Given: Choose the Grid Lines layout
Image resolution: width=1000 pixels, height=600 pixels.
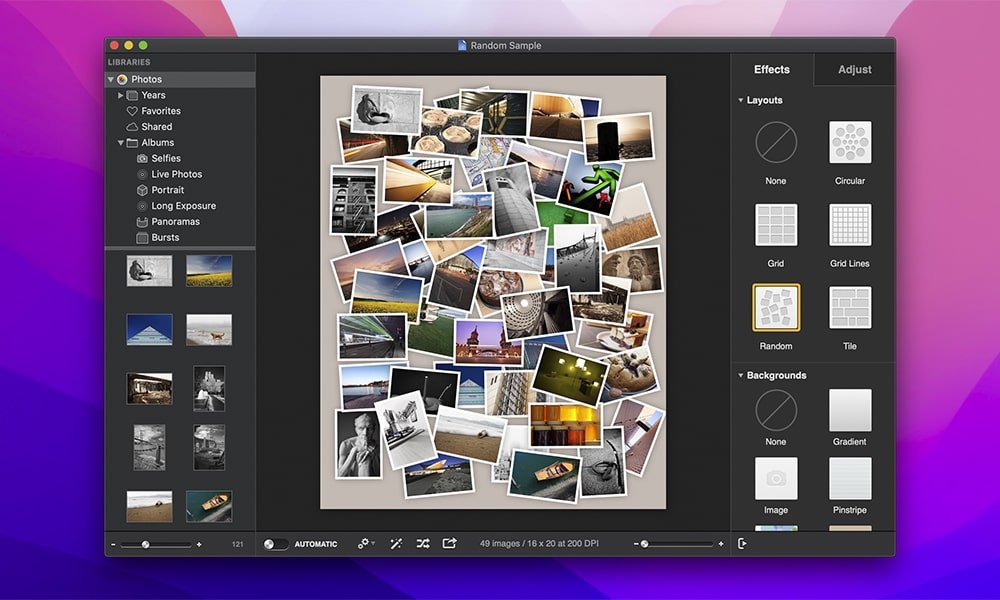Looking at the screenshot, I should pyautogui.click(x=850, y=226).
